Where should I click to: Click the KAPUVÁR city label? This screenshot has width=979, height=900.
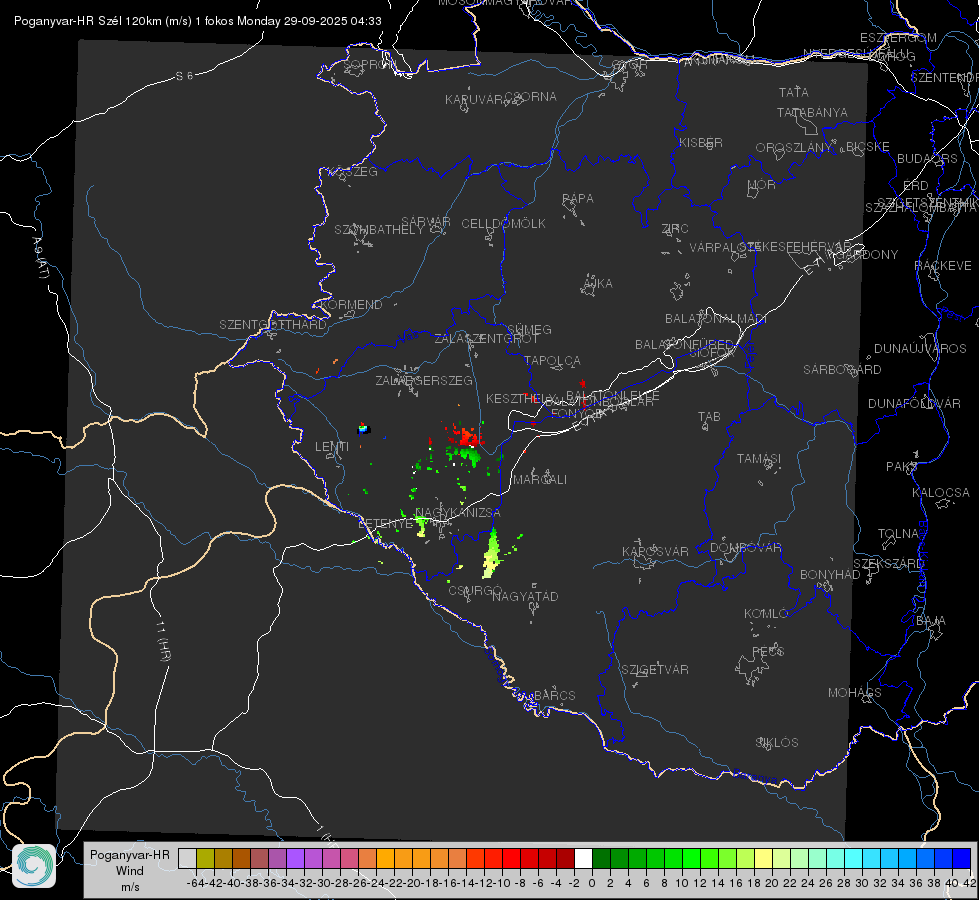point(475,100)
